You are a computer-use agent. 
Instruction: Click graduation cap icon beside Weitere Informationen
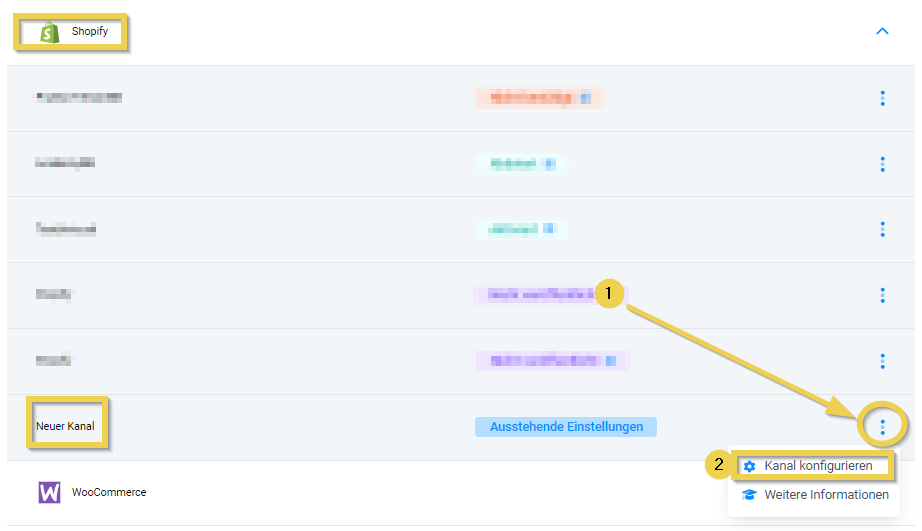pos(749,495)
